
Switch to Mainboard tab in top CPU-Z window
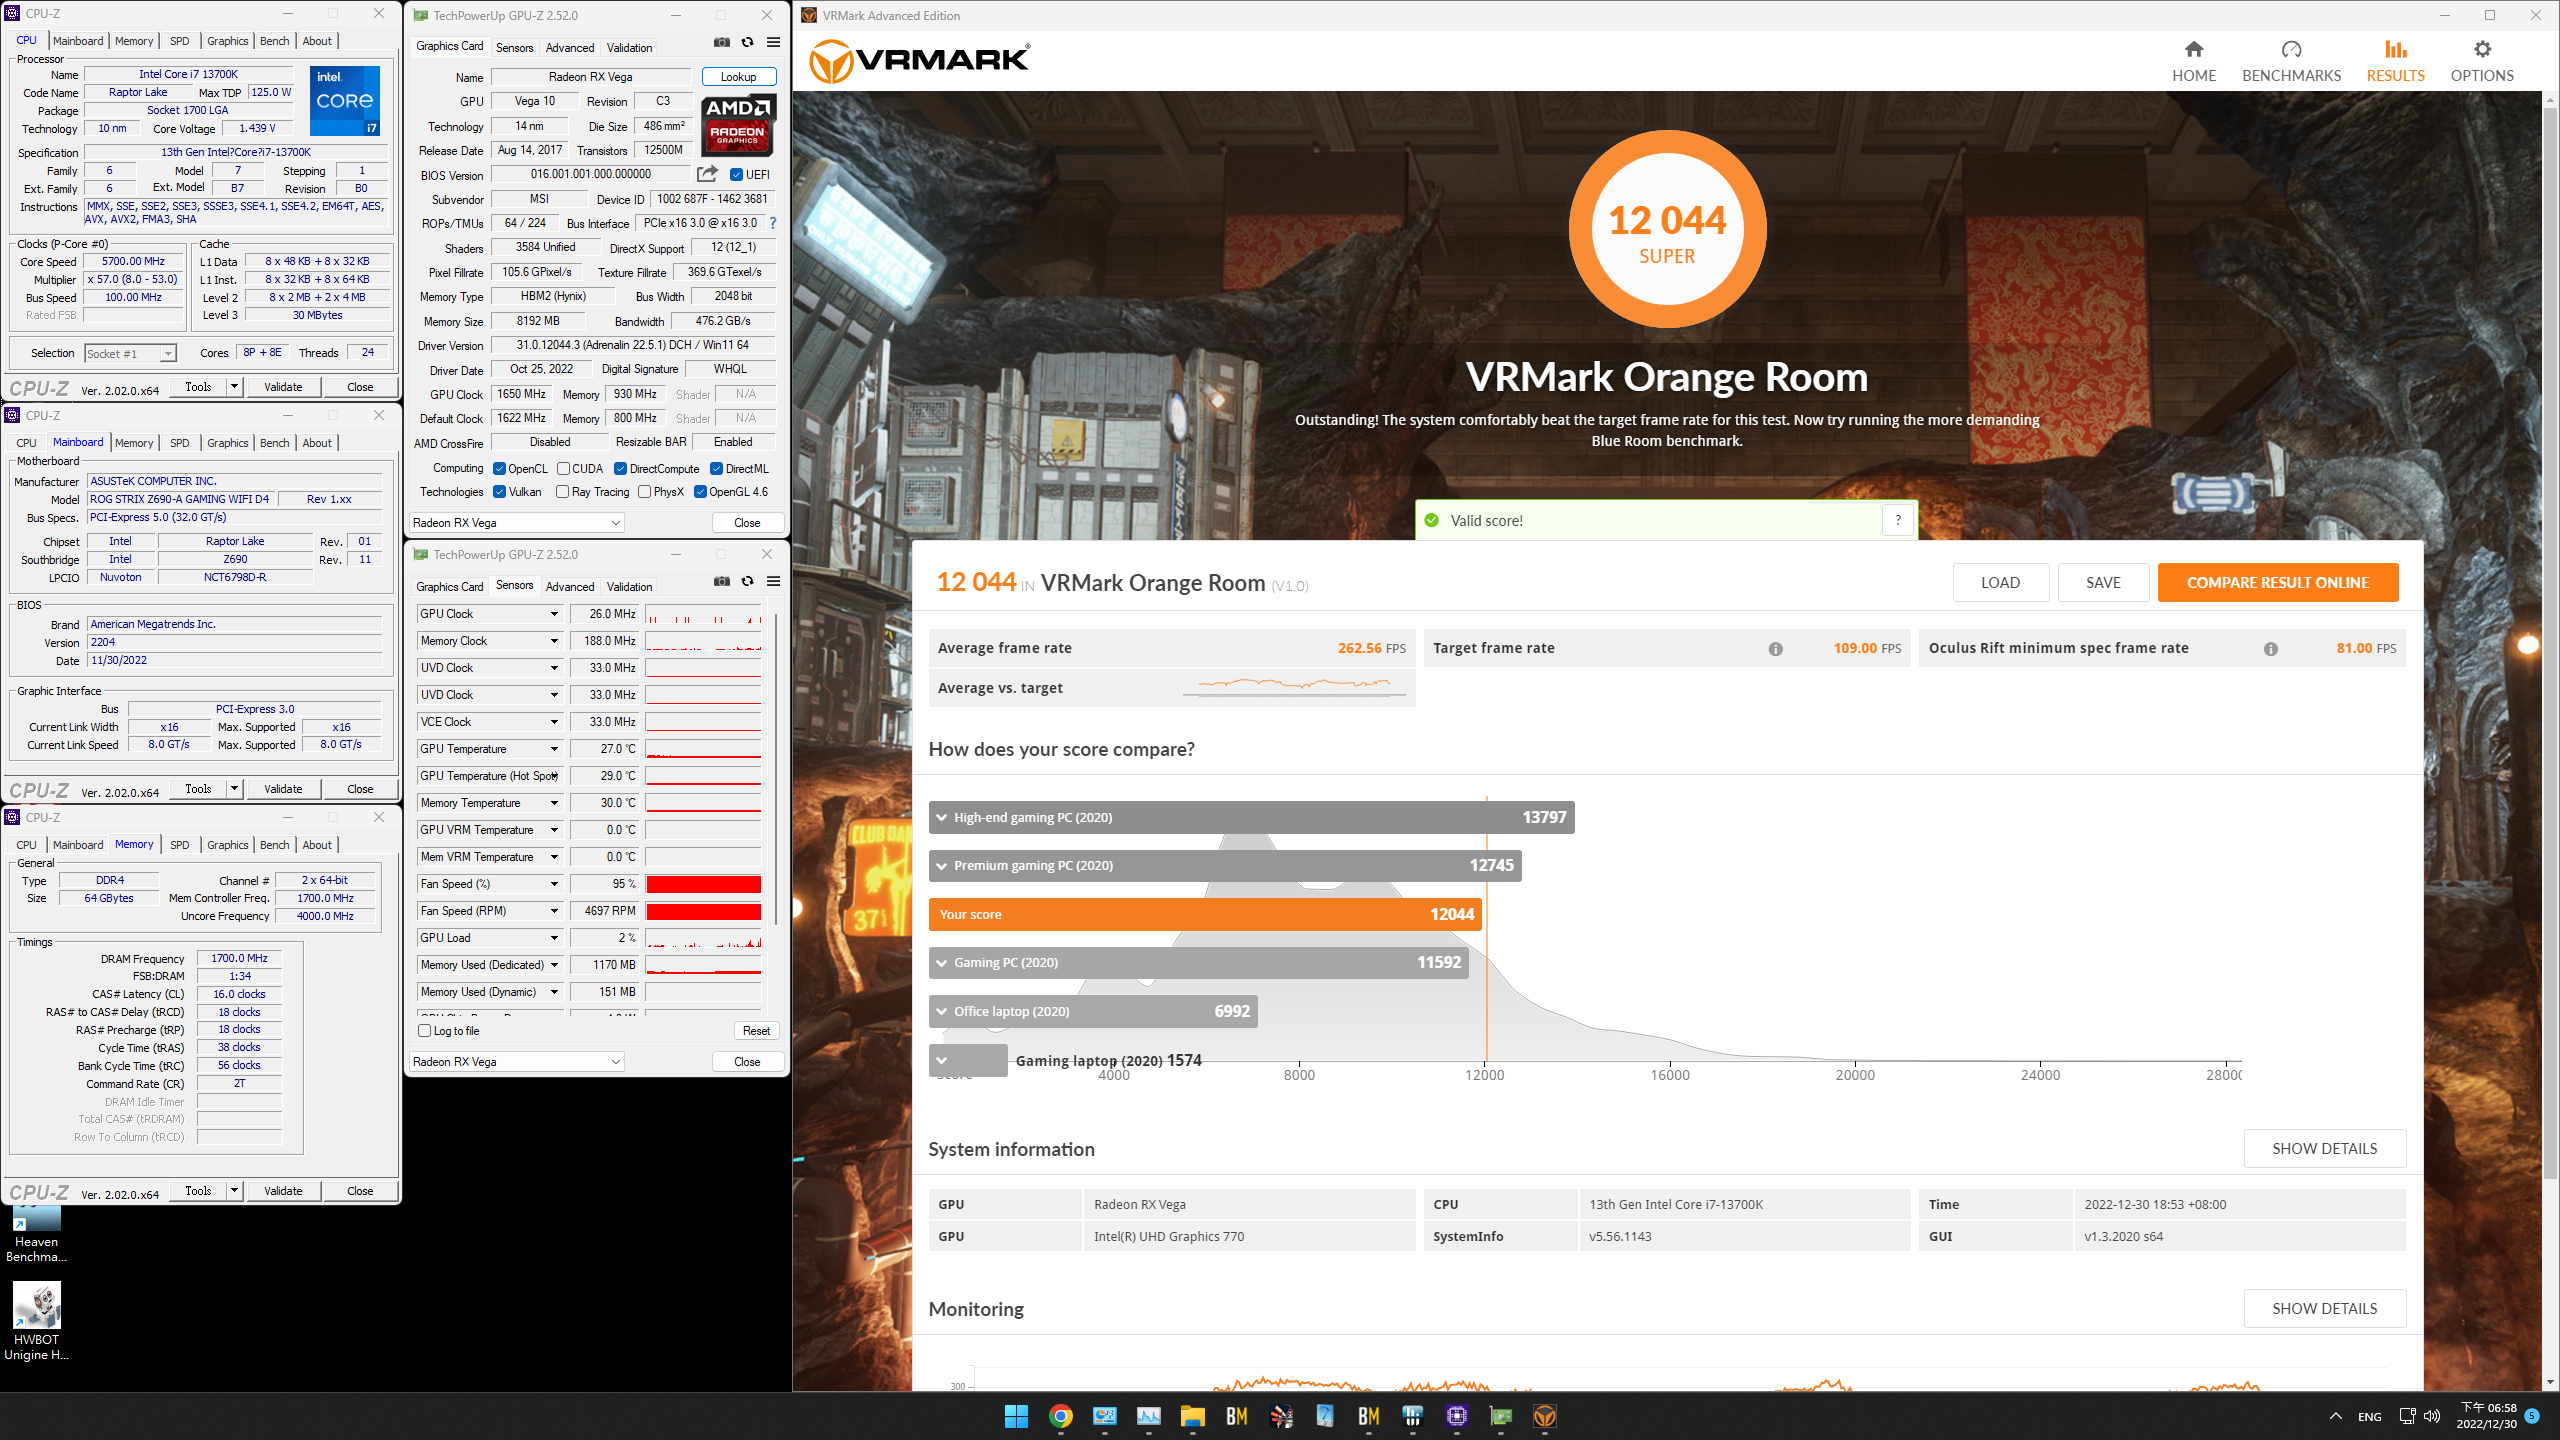click(78, 41)
